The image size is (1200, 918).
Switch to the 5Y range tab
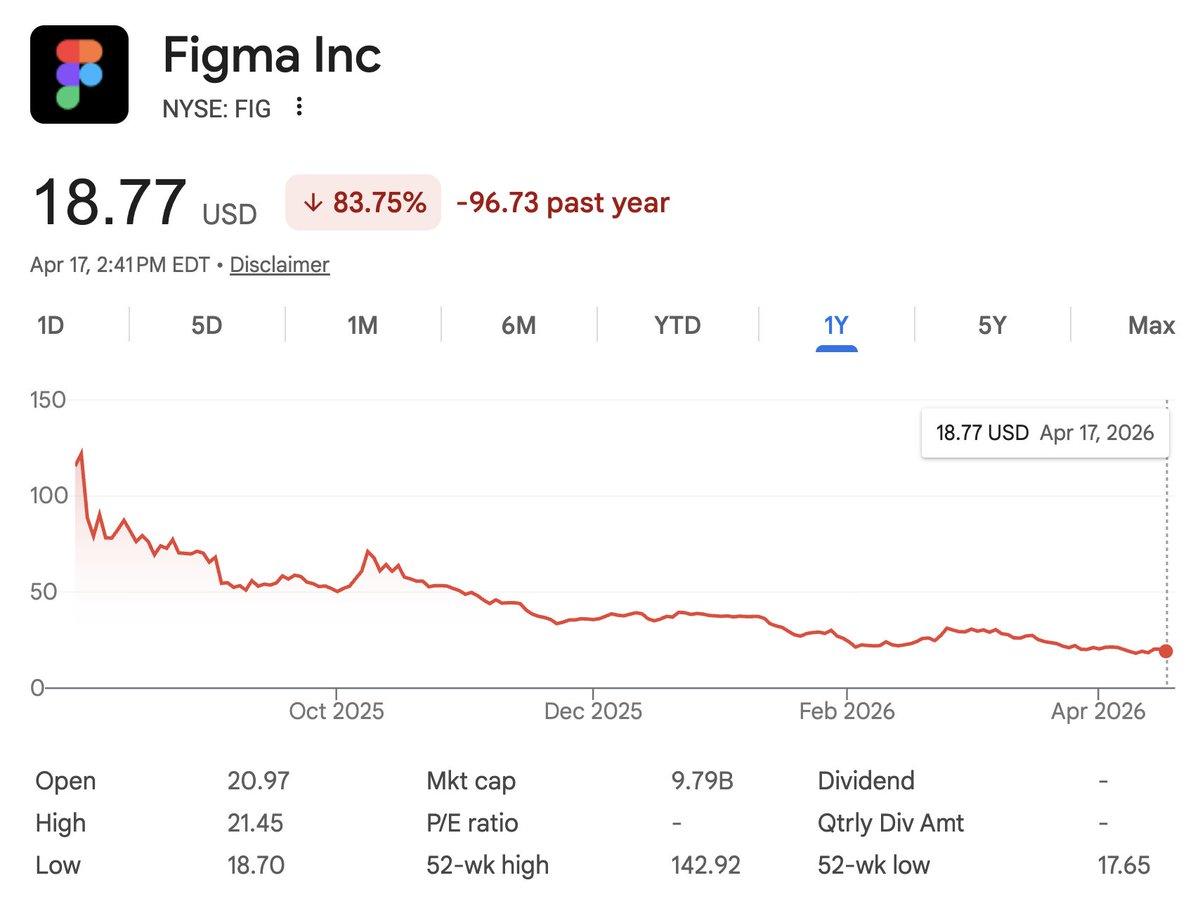[x=991, y=325]
